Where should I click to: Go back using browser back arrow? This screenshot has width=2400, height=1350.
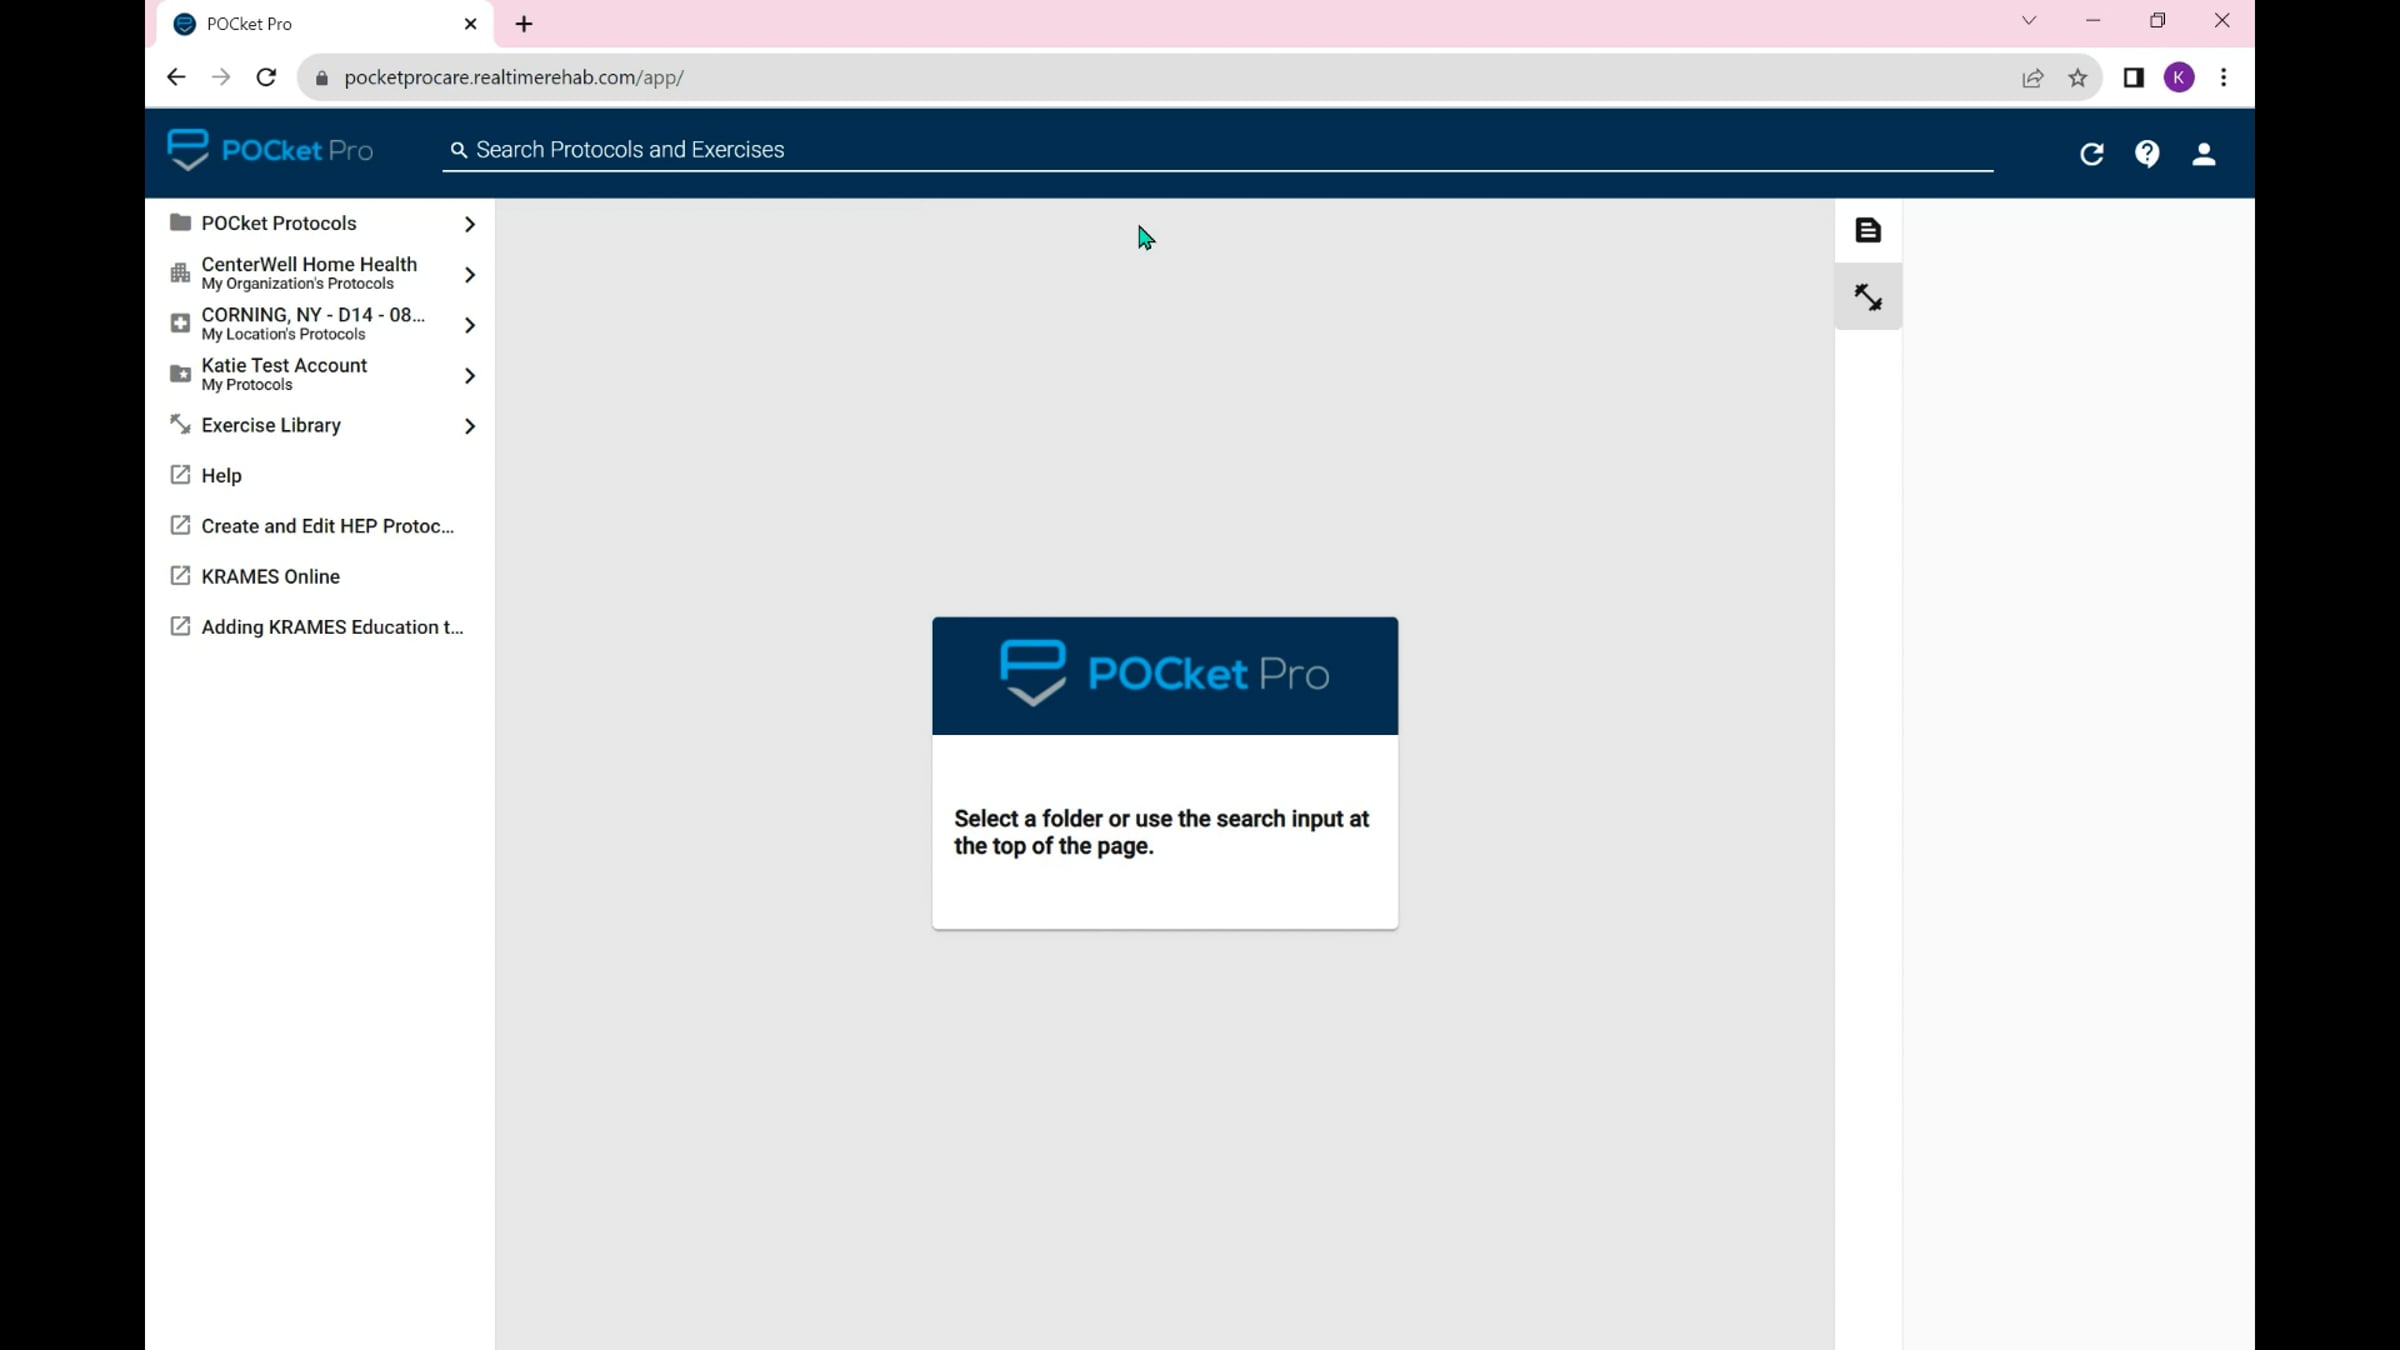point(176,77)
